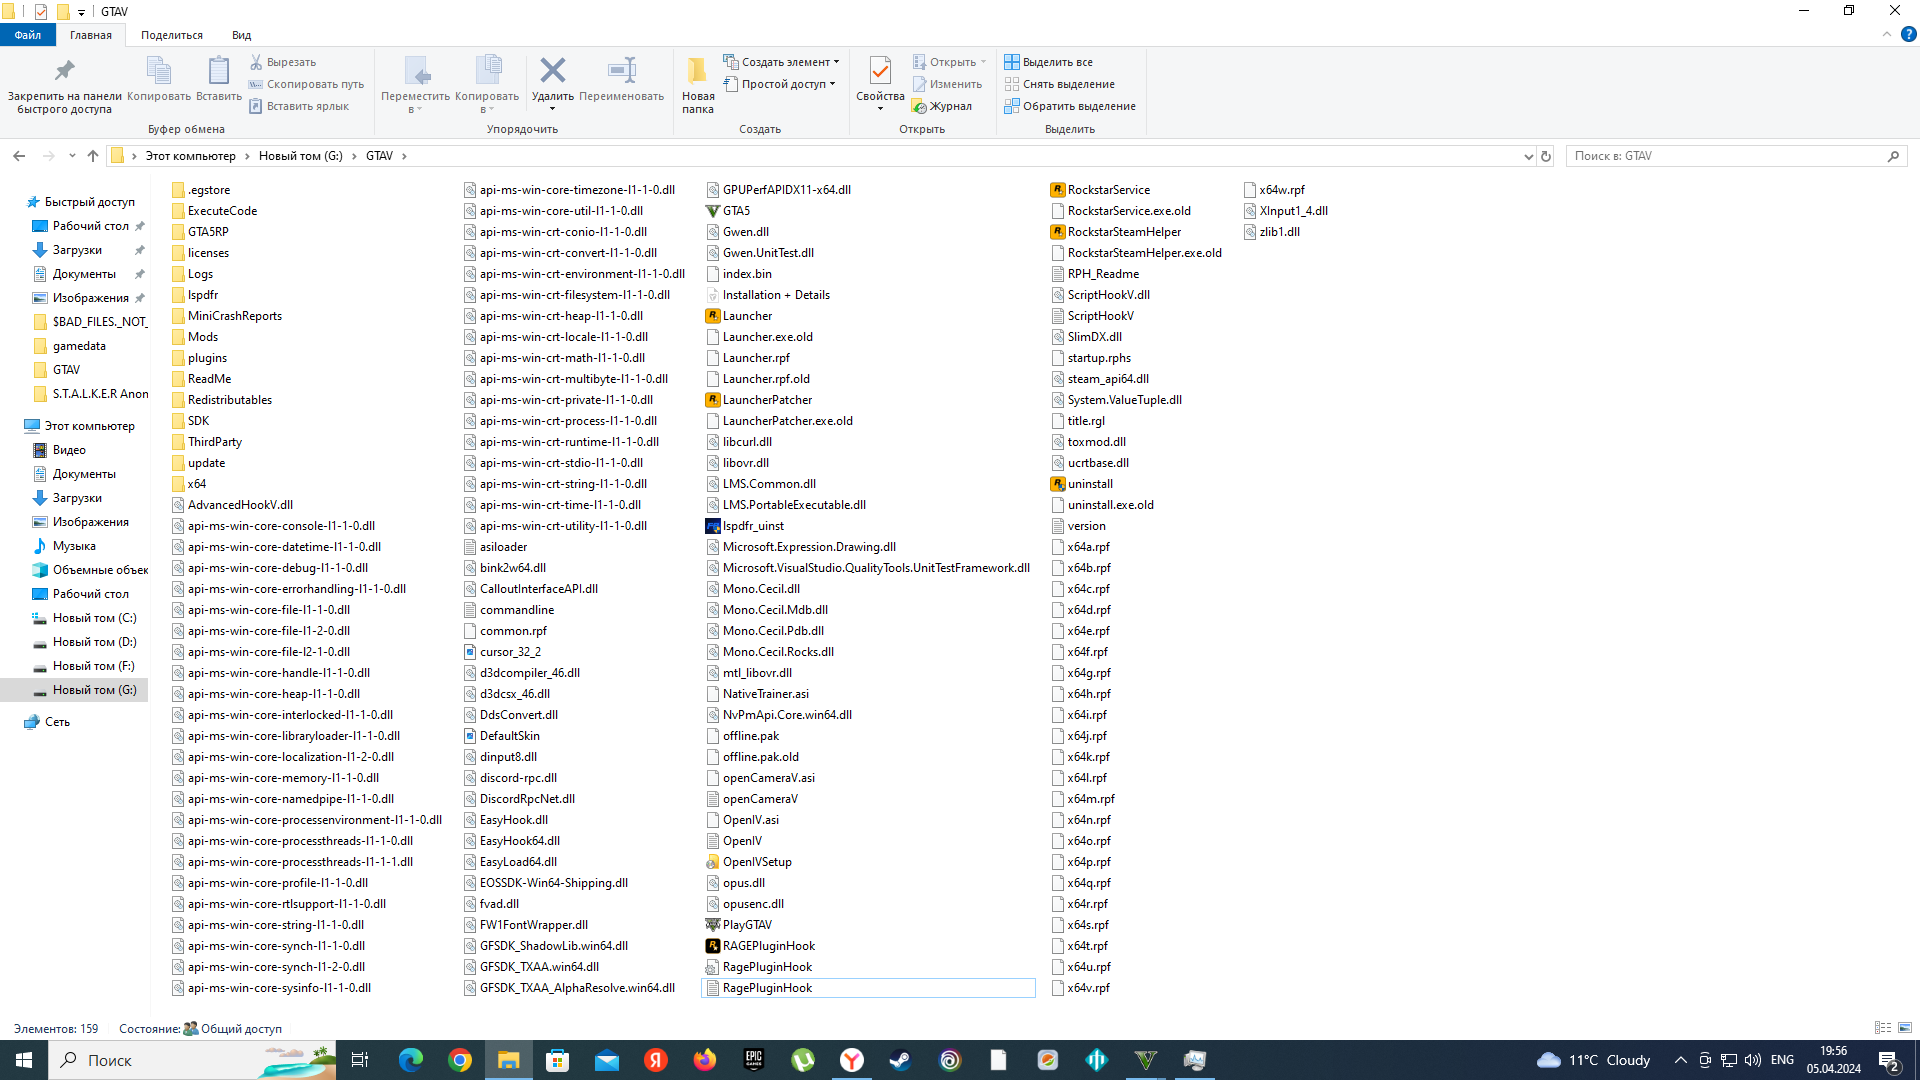Viewport: 1920px width, 1080px height.
Task: Click the New folder (Новая папка) icon
Action: click(x=697, y=71)
